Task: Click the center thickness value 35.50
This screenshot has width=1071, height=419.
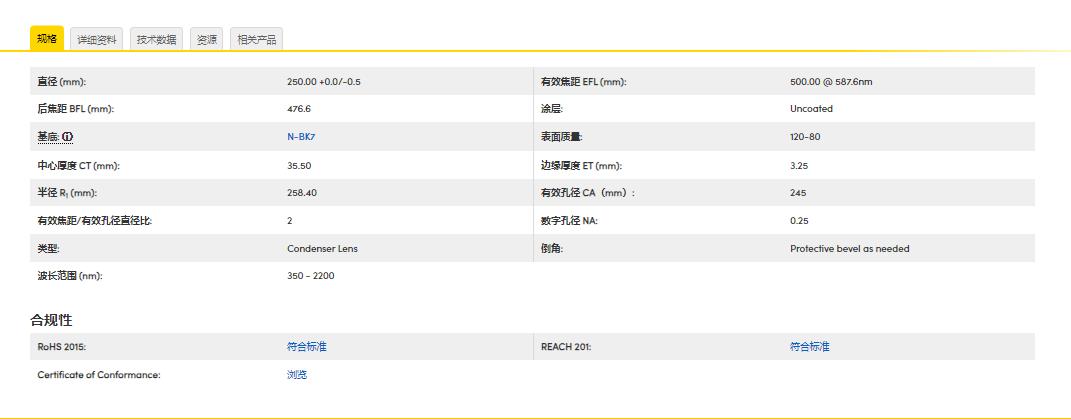Action: point(299,165)
